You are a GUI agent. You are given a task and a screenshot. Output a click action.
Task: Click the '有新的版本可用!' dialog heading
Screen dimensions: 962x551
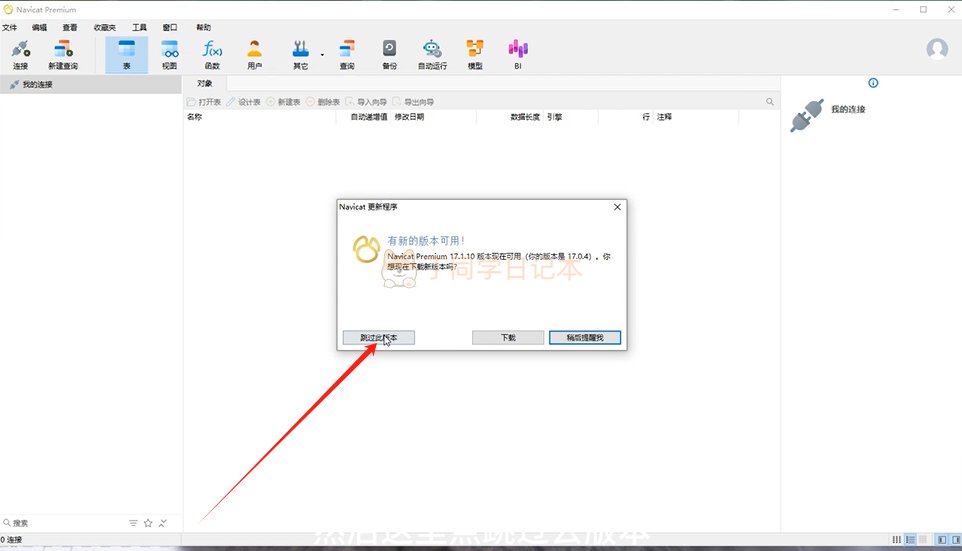pos(426,241)
